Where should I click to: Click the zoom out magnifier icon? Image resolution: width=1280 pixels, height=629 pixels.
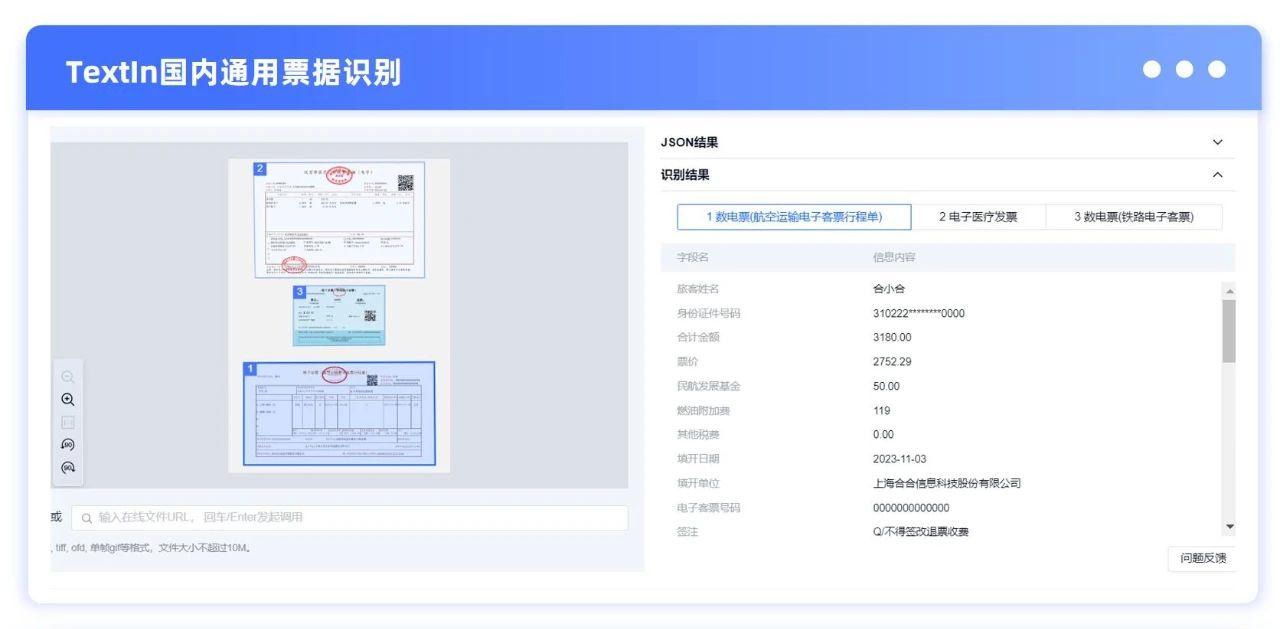point(68,377)
